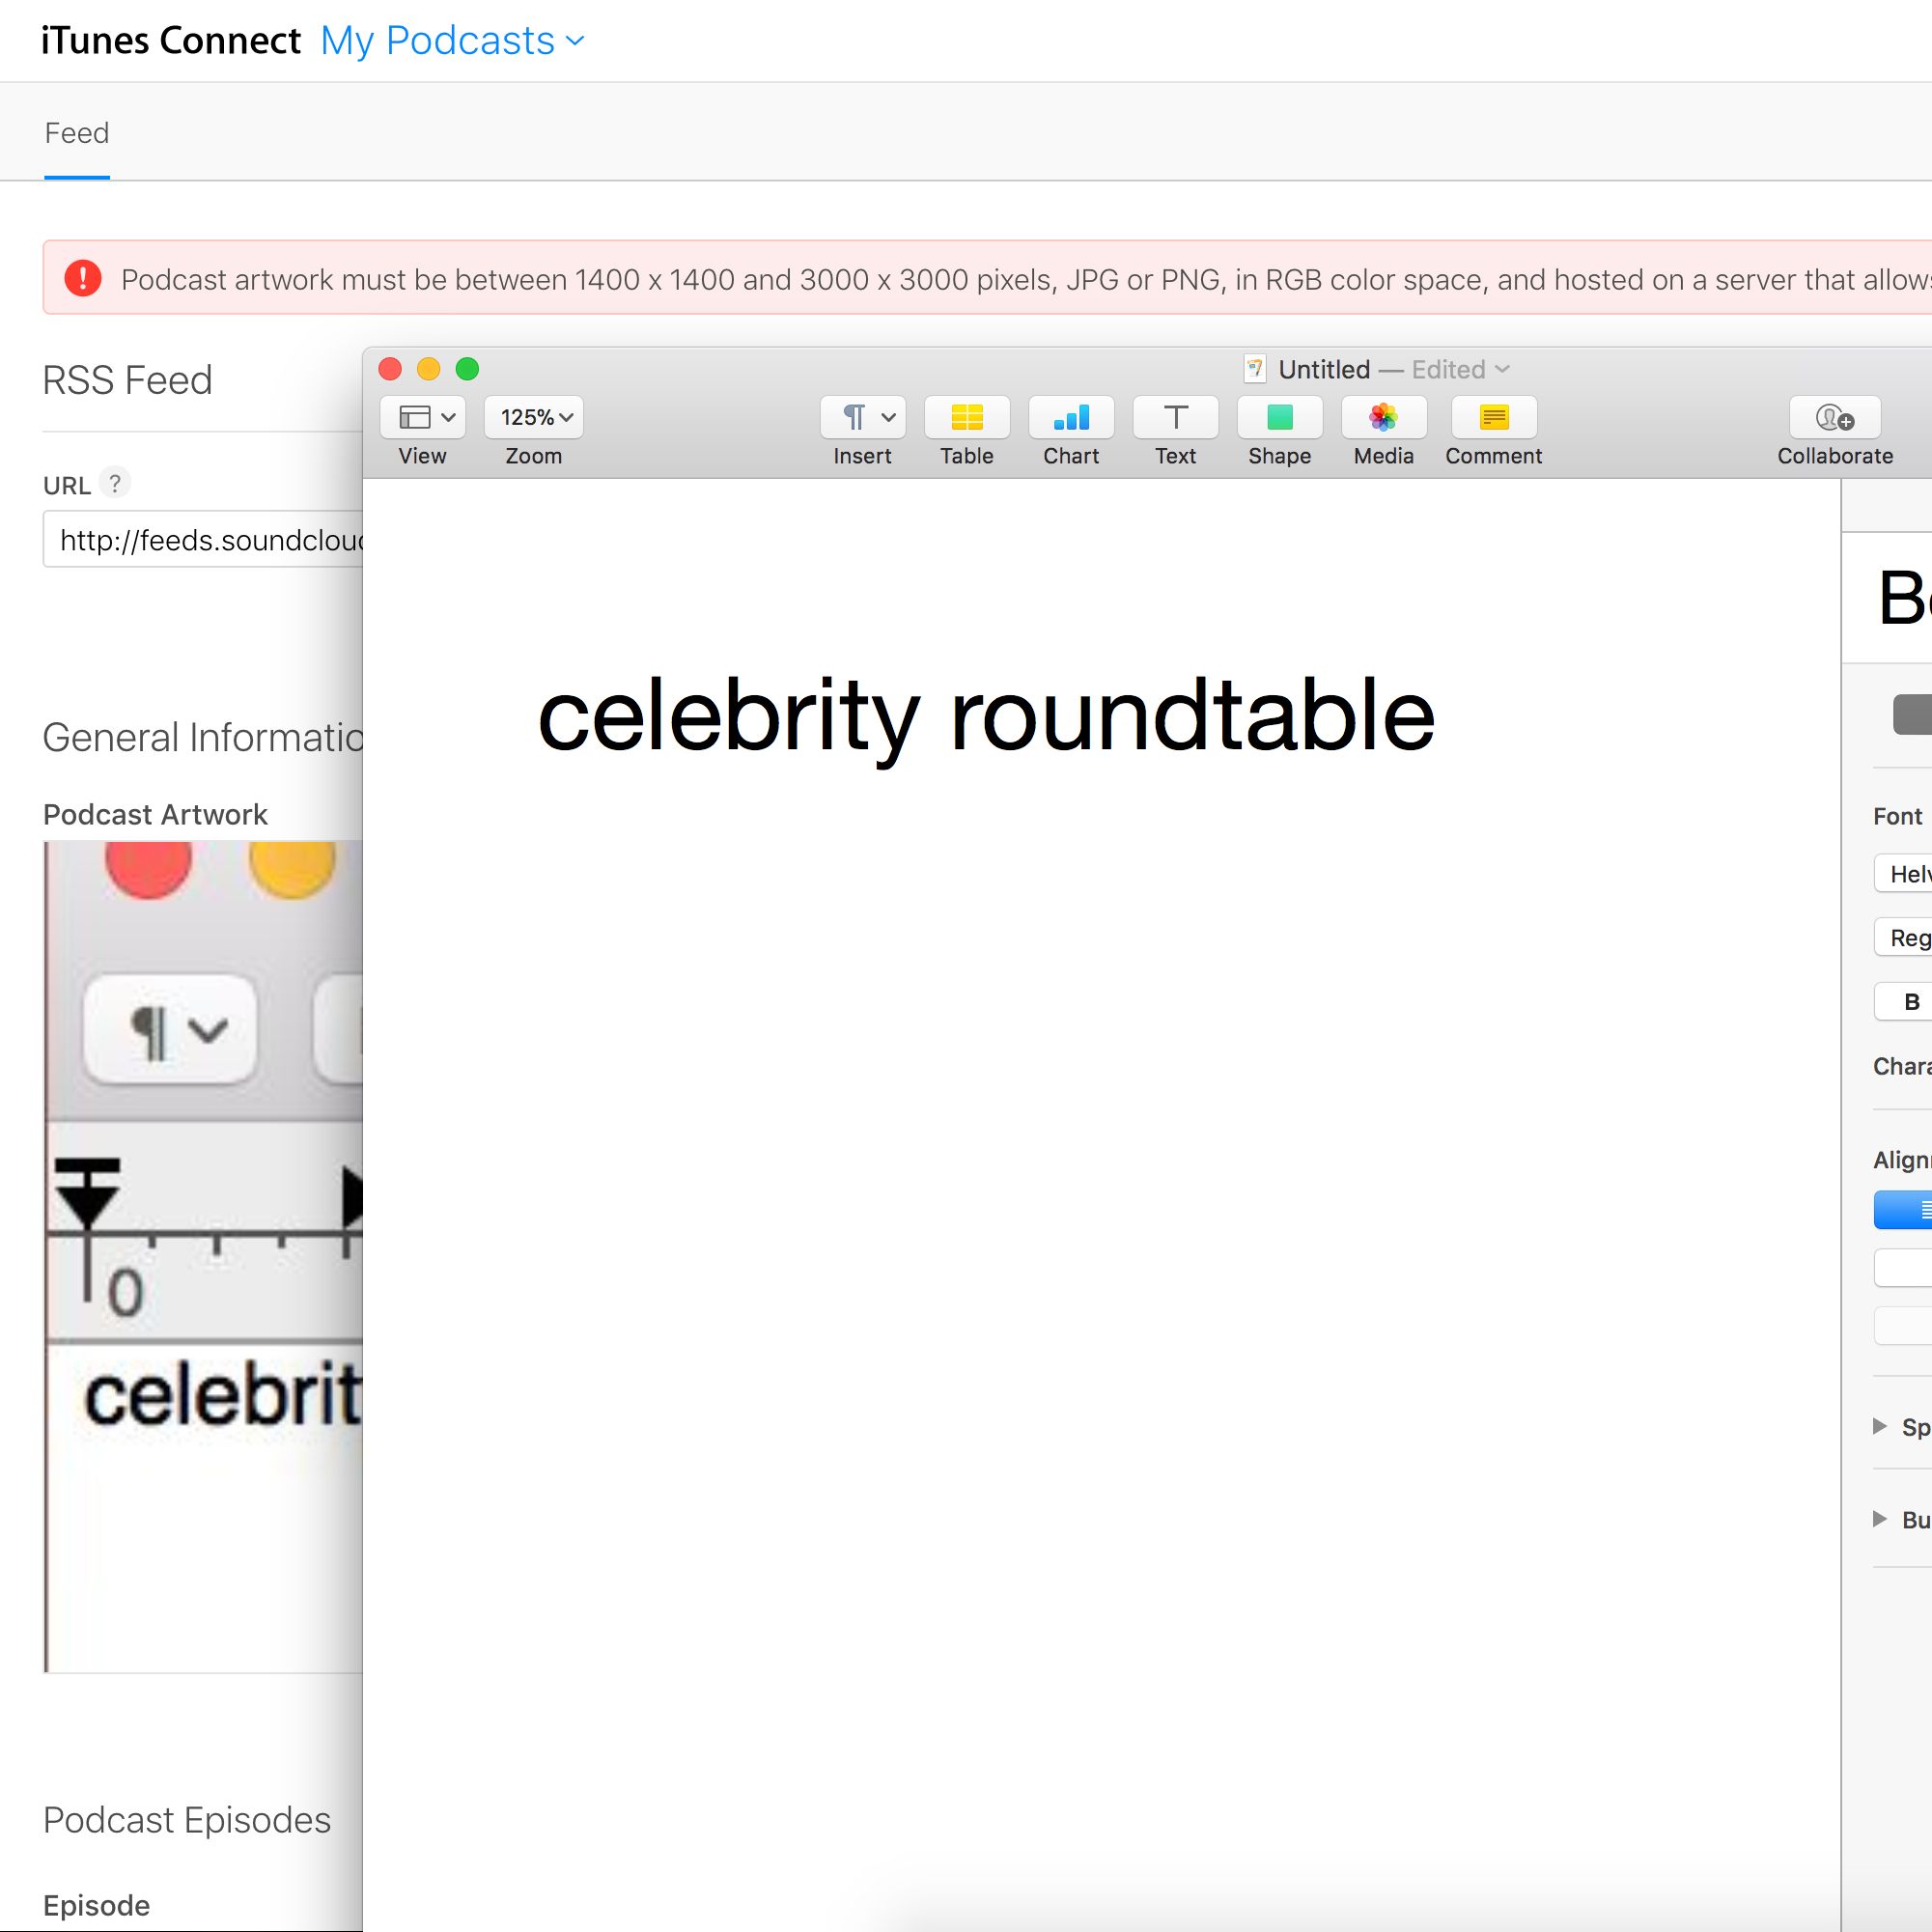Click the red error alert icon
This screenshot has width=1932, height=1932.
(83, 278)
